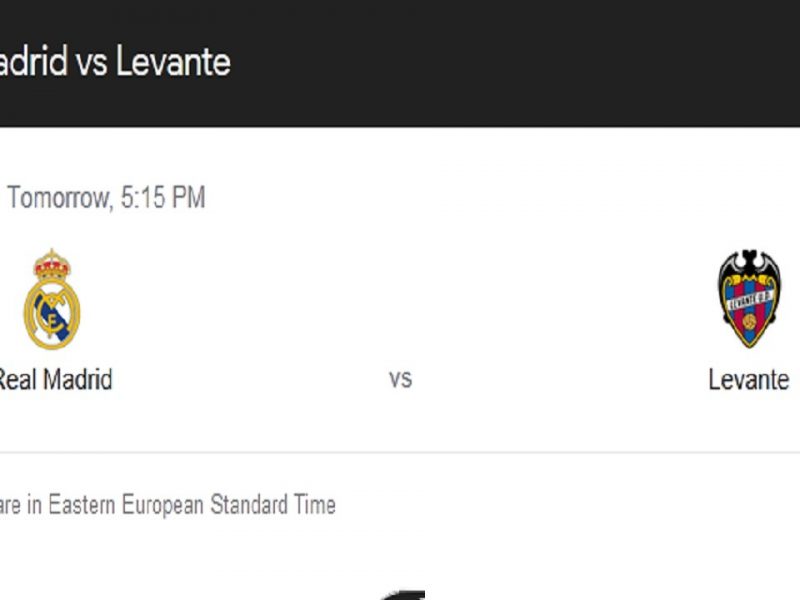Viewport: 800px width, 600px height.
Task: Click the football inside the Levante badge
Action: click(x=749, y=322)
